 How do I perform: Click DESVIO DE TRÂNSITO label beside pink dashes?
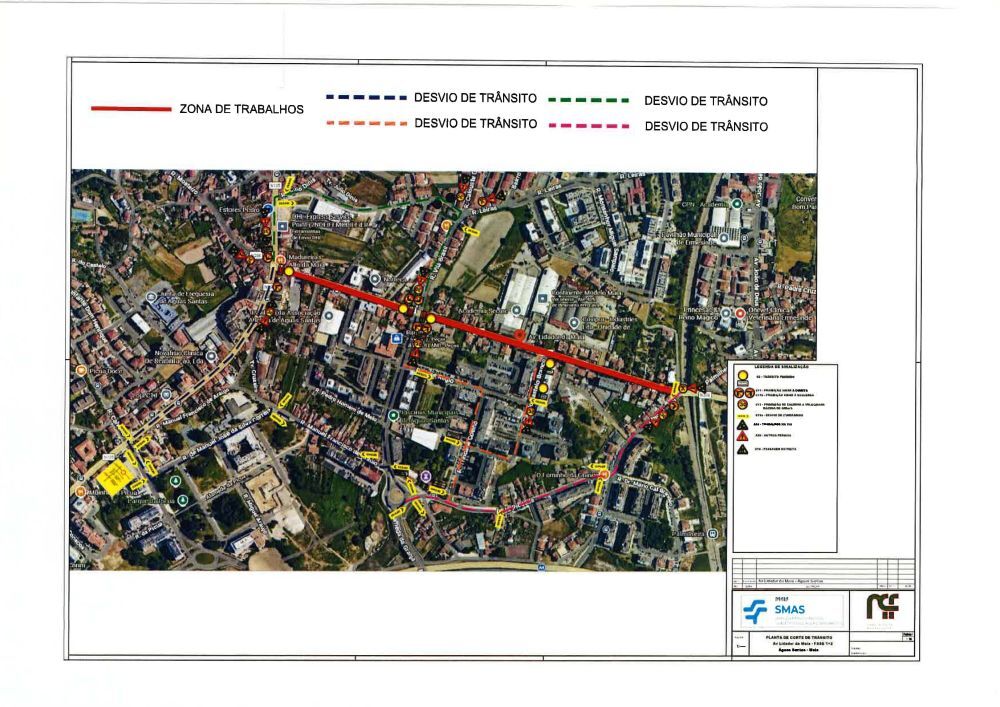point(706,126)
